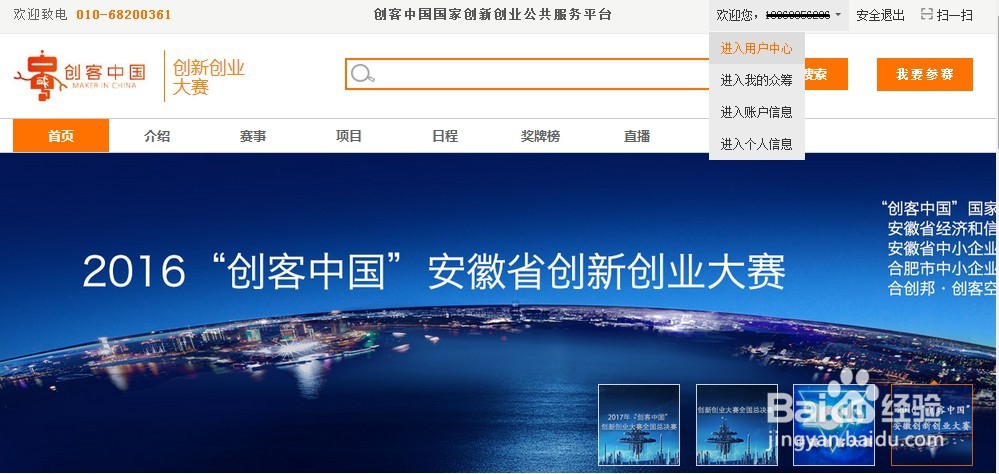
Task: Open the 日程 navigation tab
Action: [x=445, y=136]
